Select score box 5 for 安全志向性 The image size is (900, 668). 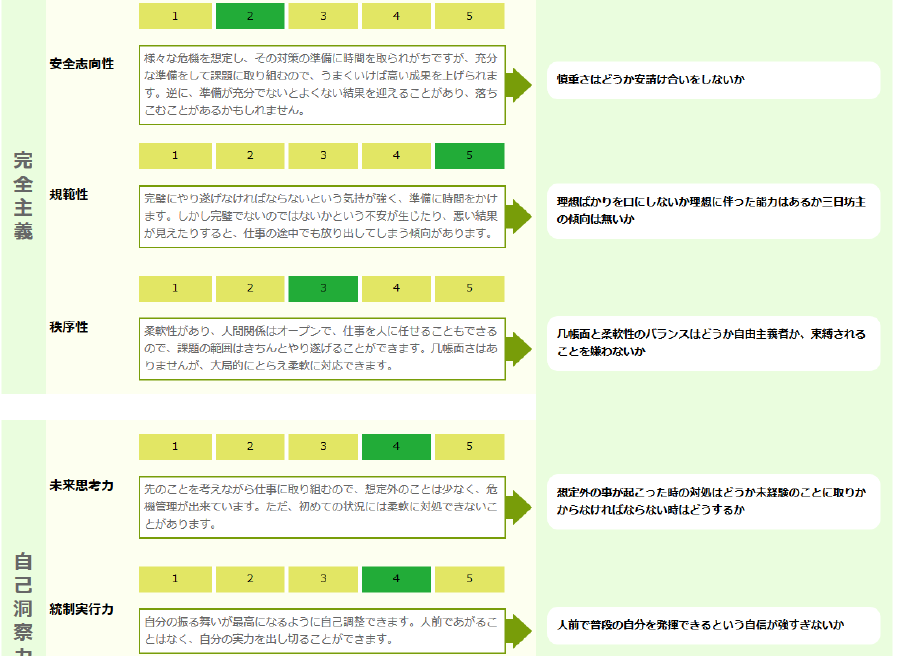pos(470,16)
